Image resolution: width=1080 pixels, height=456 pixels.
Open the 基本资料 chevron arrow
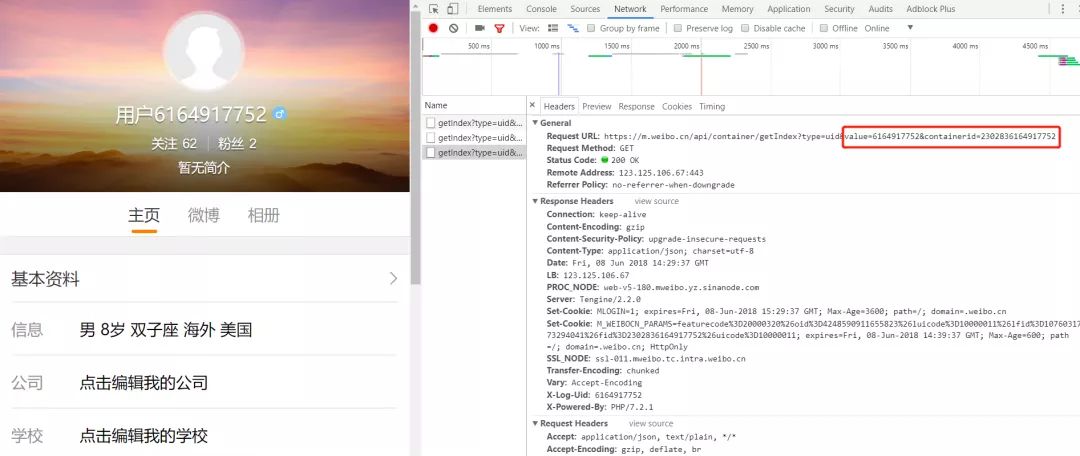pos(393,278)
